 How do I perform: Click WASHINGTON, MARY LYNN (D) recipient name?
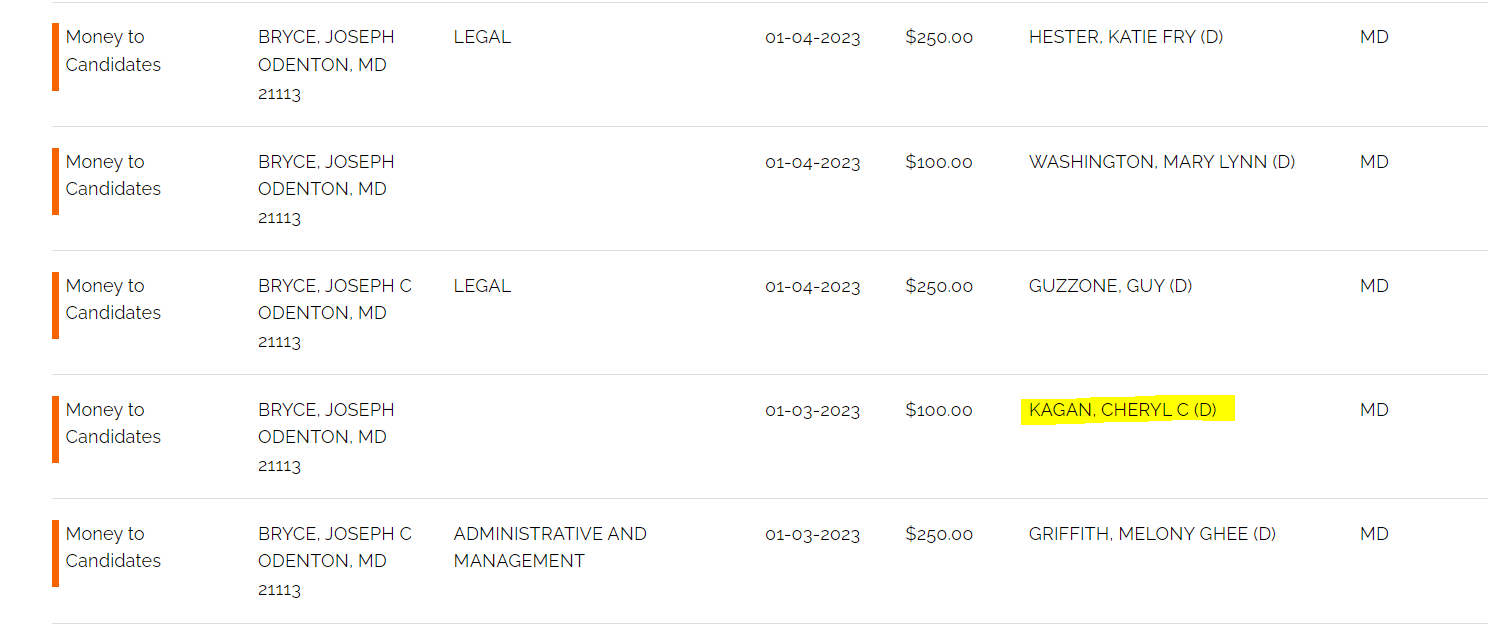1161,162
